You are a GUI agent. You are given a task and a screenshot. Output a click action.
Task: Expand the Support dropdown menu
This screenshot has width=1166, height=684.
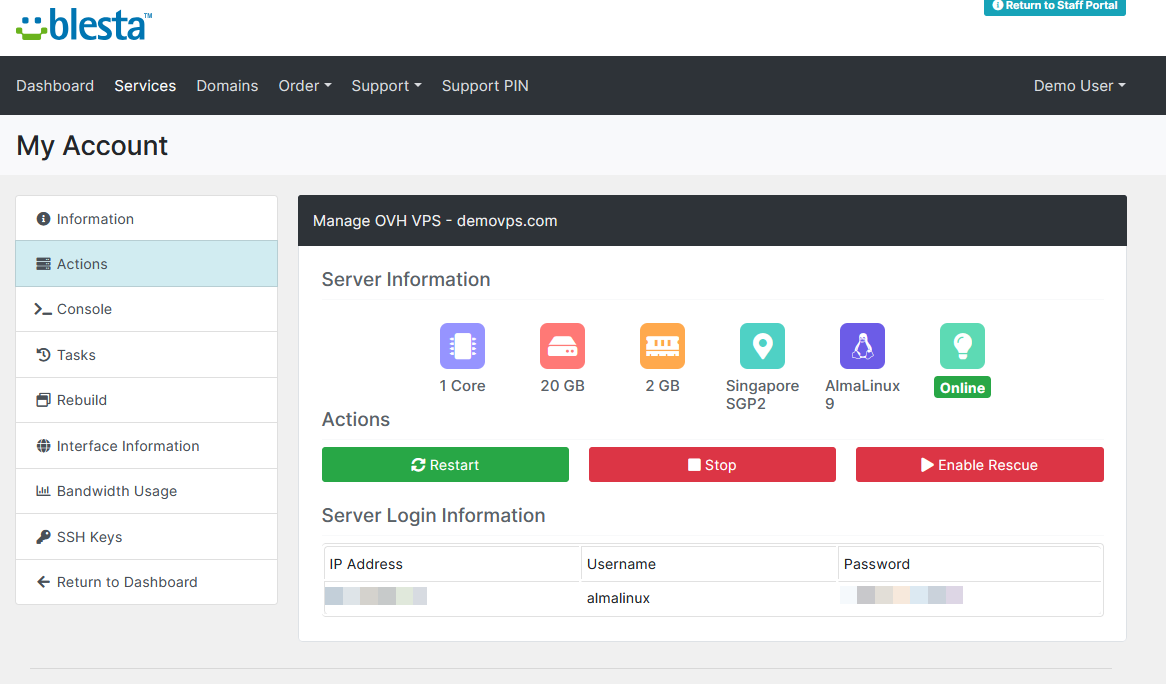click(387, 86)
